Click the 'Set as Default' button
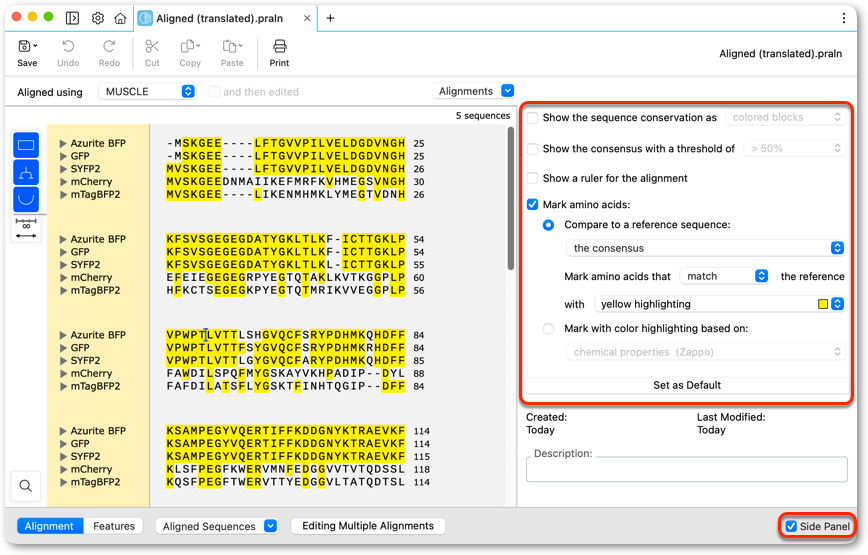 coord(686,385)
